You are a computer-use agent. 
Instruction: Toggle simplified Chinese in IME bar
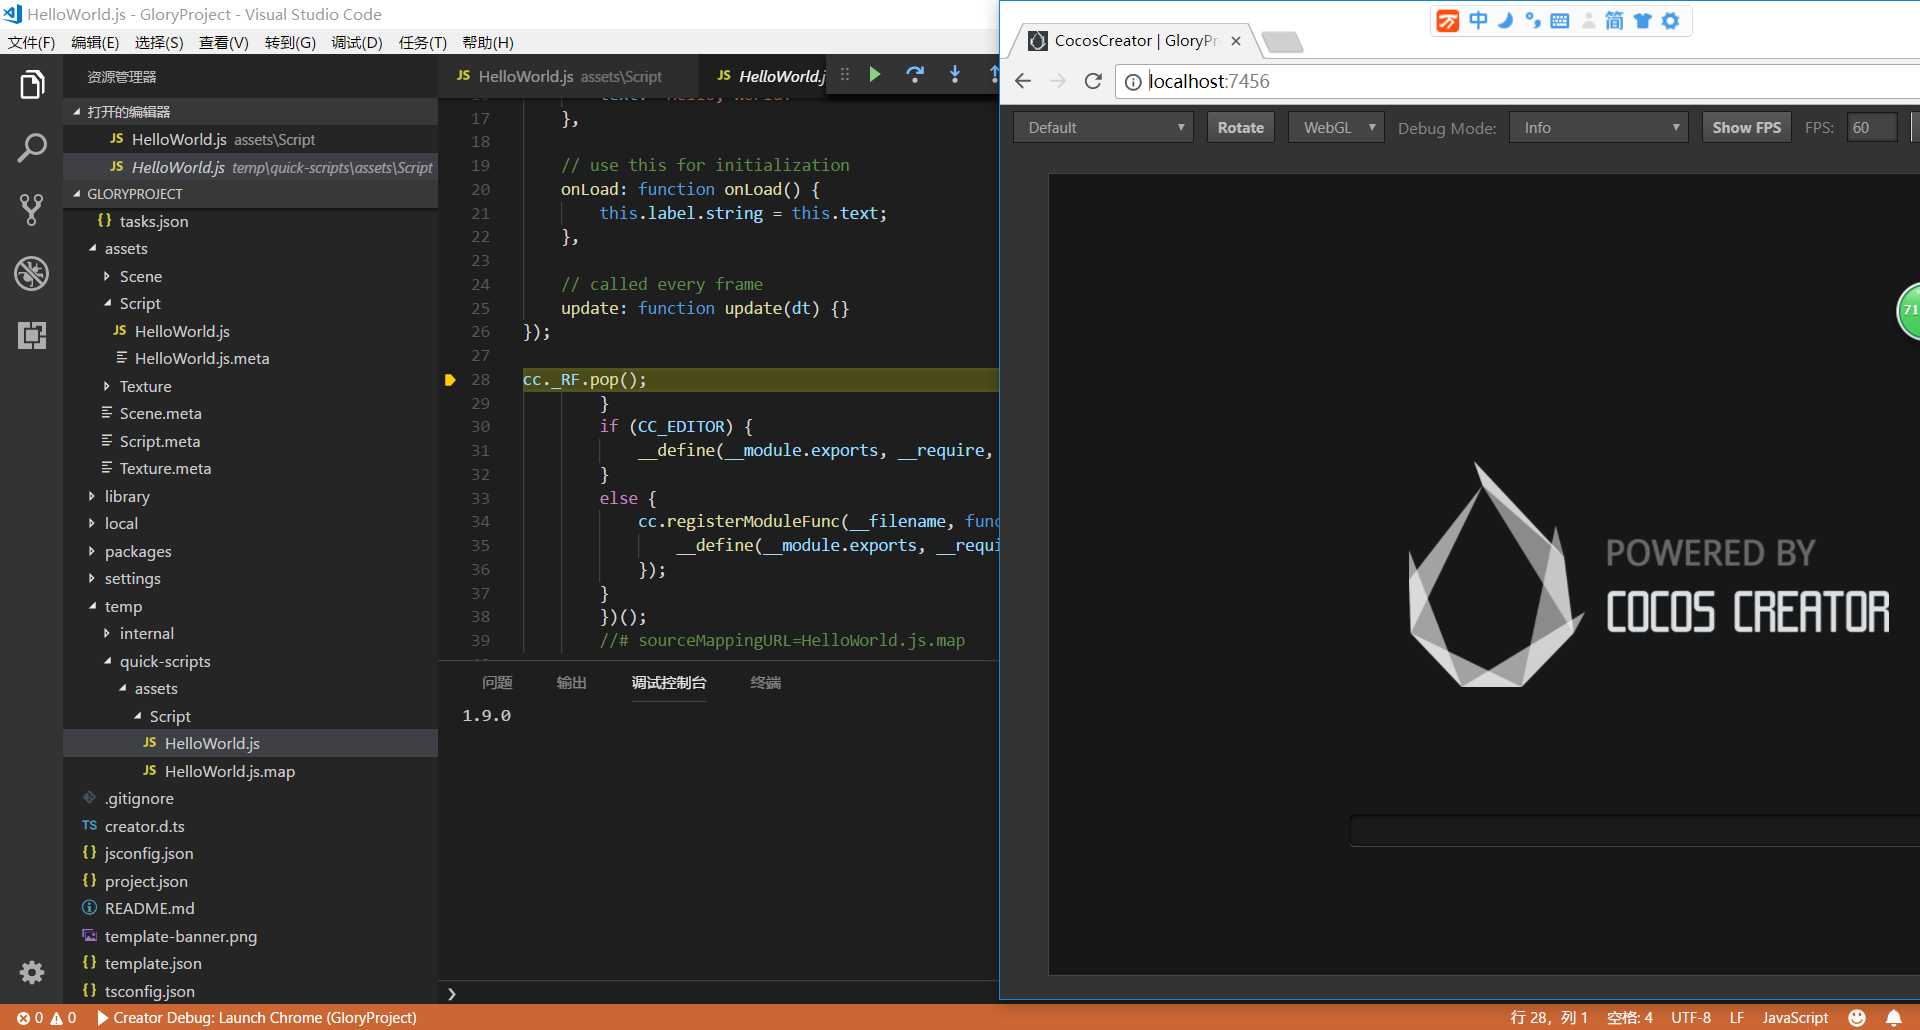coord(1614,21)
